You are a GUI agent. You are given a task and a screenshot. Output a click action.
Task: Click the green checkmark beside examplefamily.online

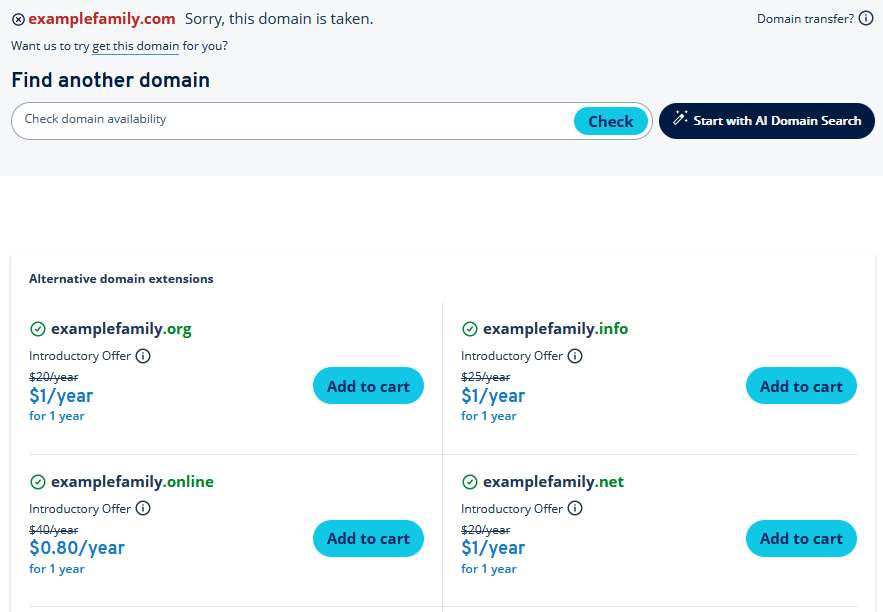(38, 482)
